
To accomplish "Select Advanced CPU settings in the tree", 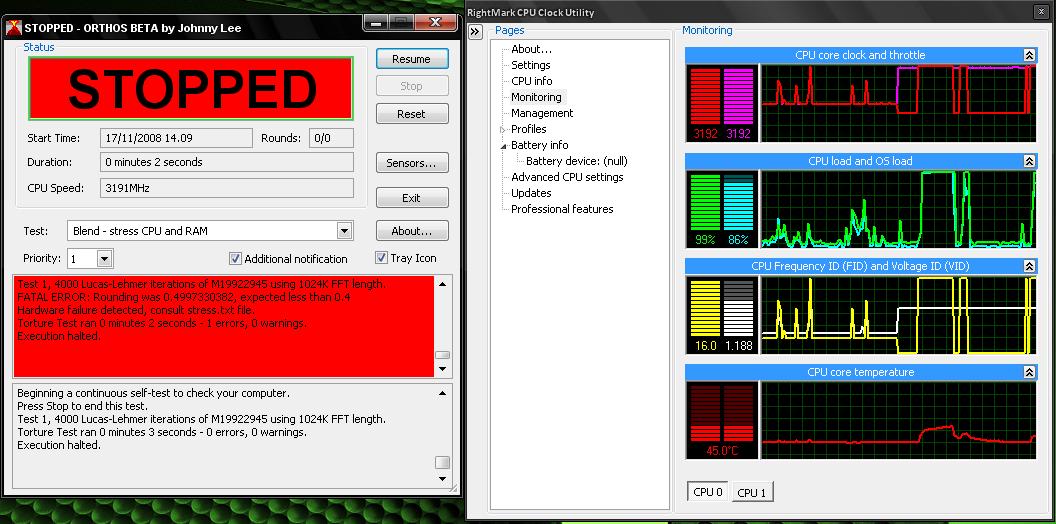I will point(567,177).
